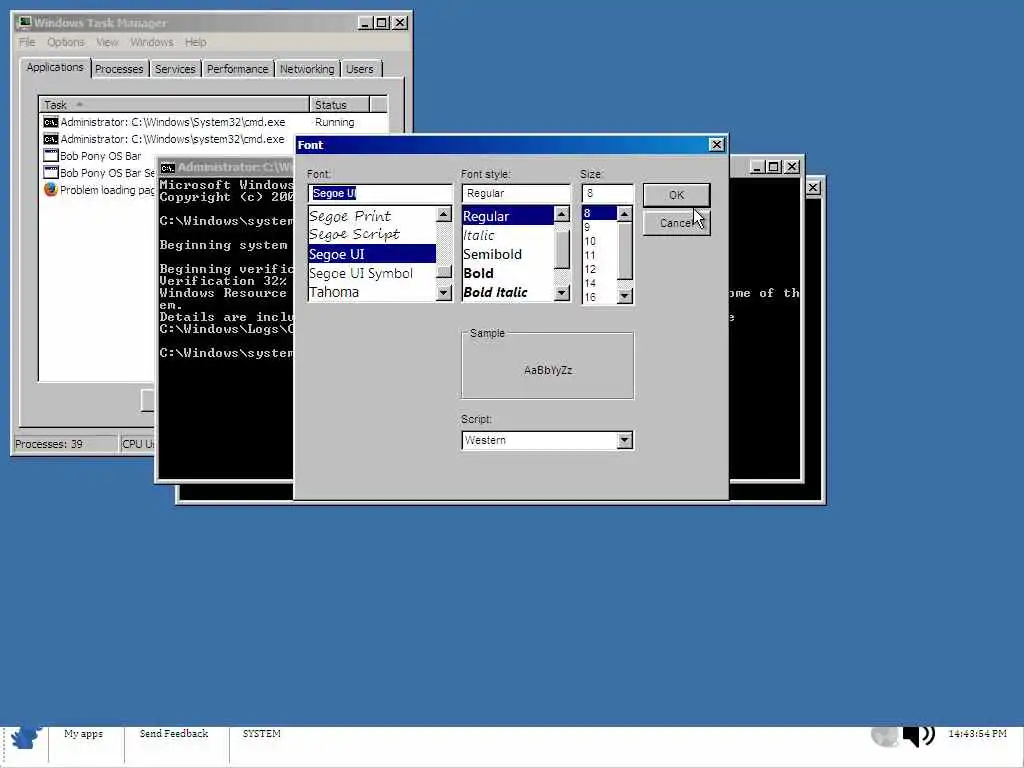Open Help menu in Task Manager

[x=195, y=42]
